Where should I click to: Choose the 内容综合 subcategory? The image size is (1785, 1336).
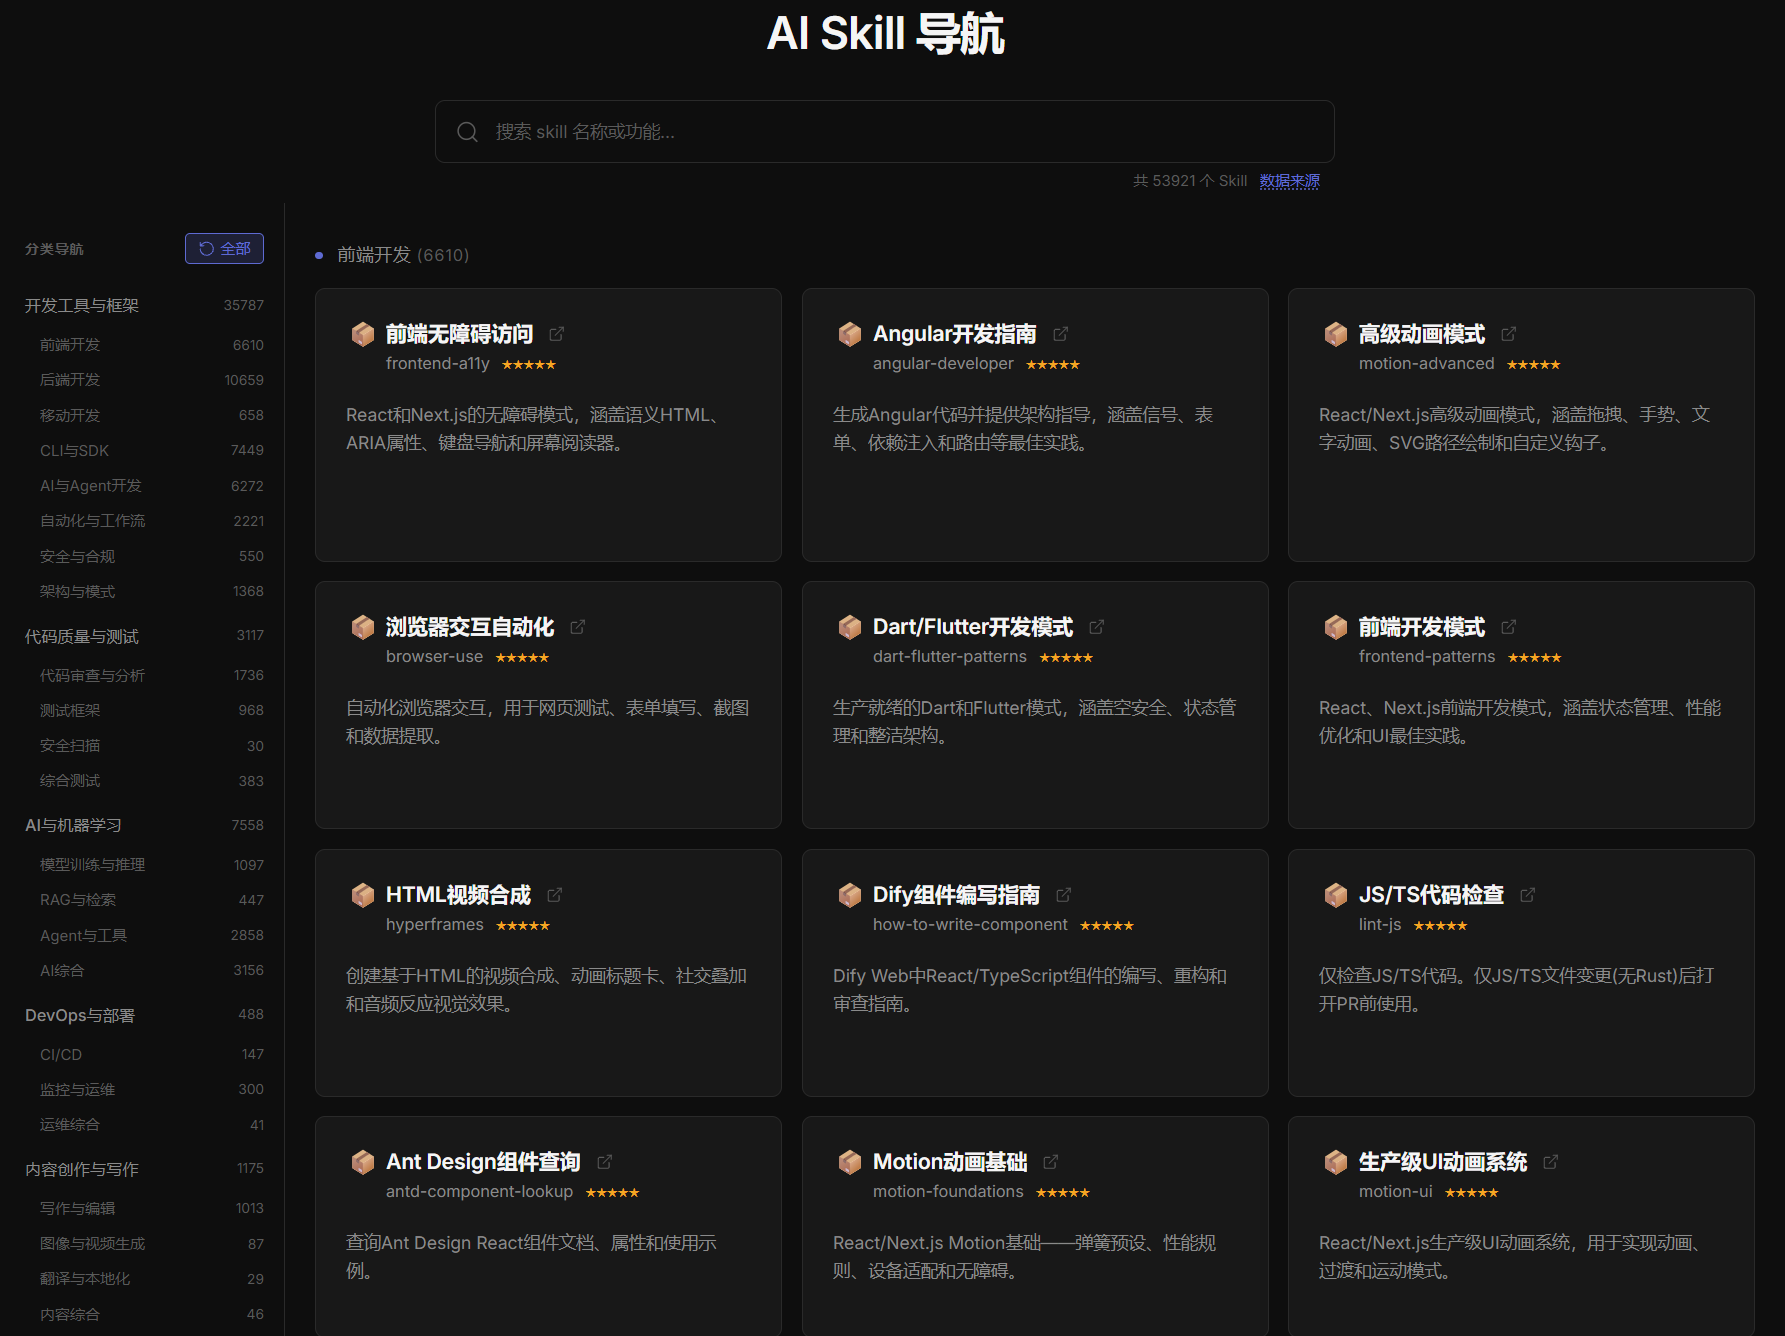point(150,1314)
